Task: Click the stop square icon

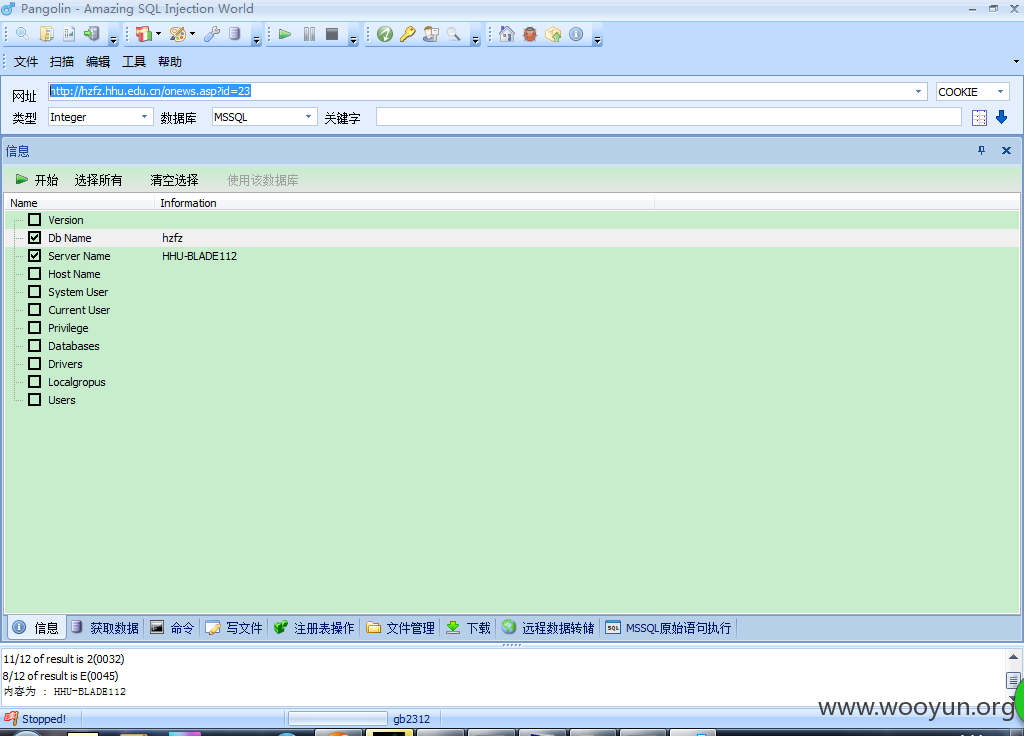Action: [x=332, y=34]
